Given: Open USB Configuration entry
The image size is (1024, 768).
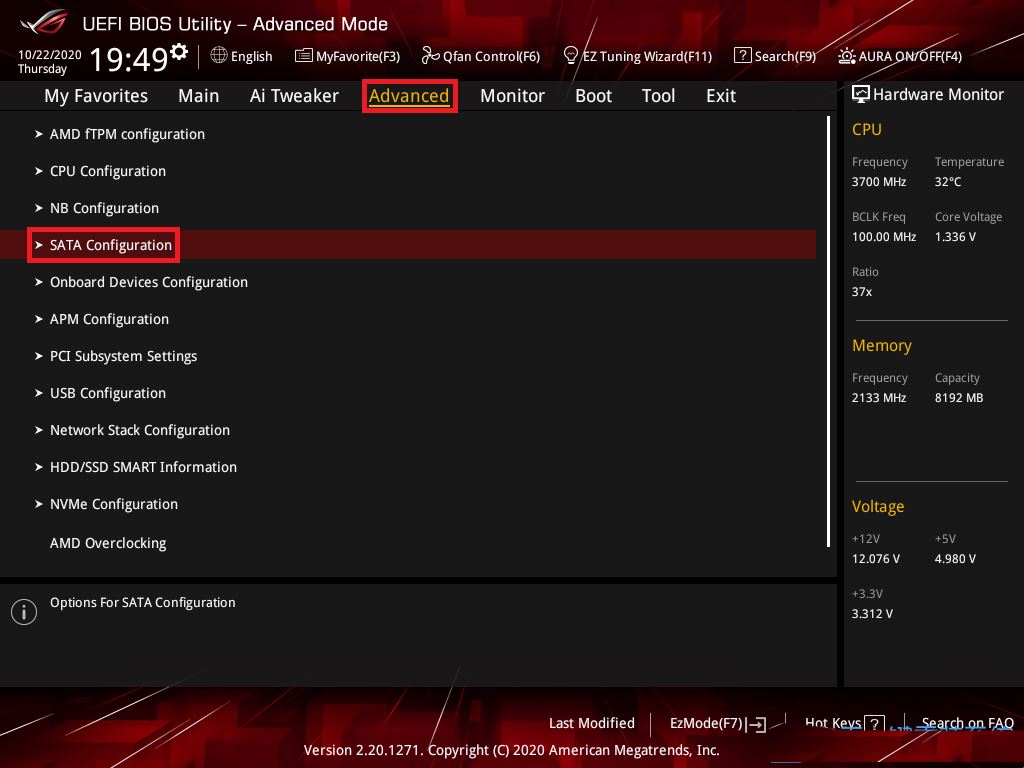Looking at the screenshot, I should pos(108,393).
